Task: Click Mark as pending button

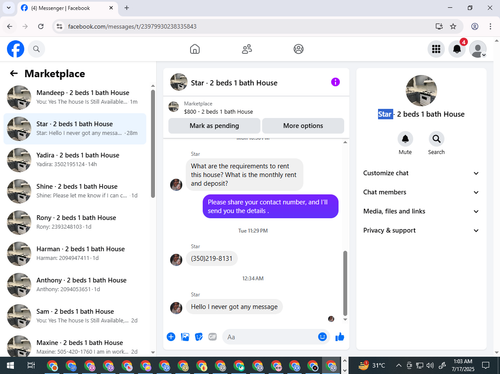Action: (x=214, y=126)
